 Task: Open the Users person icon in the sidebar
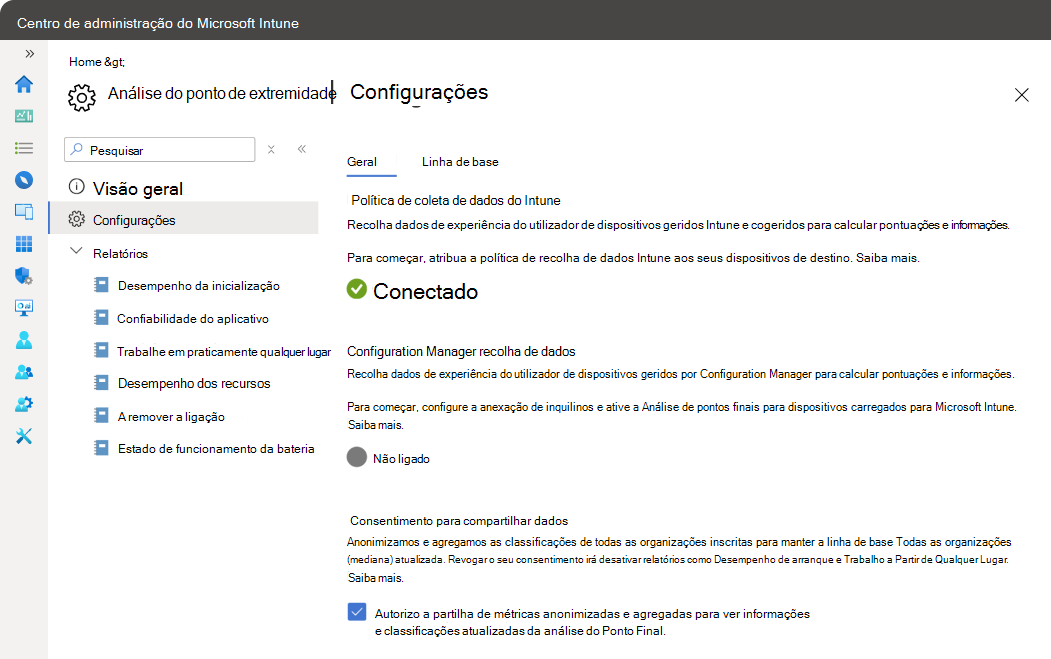coord(24,340)
